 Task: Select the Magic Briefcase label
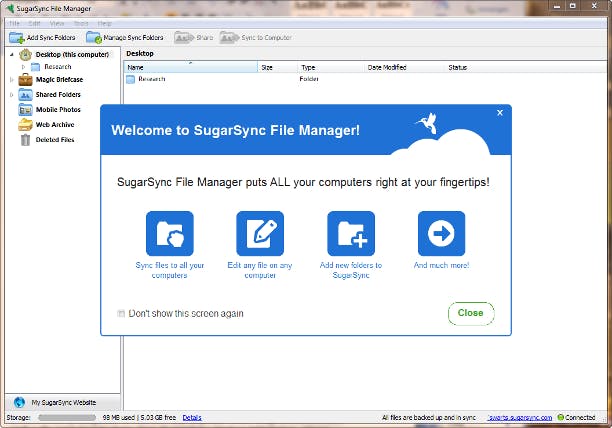(59, 80)
